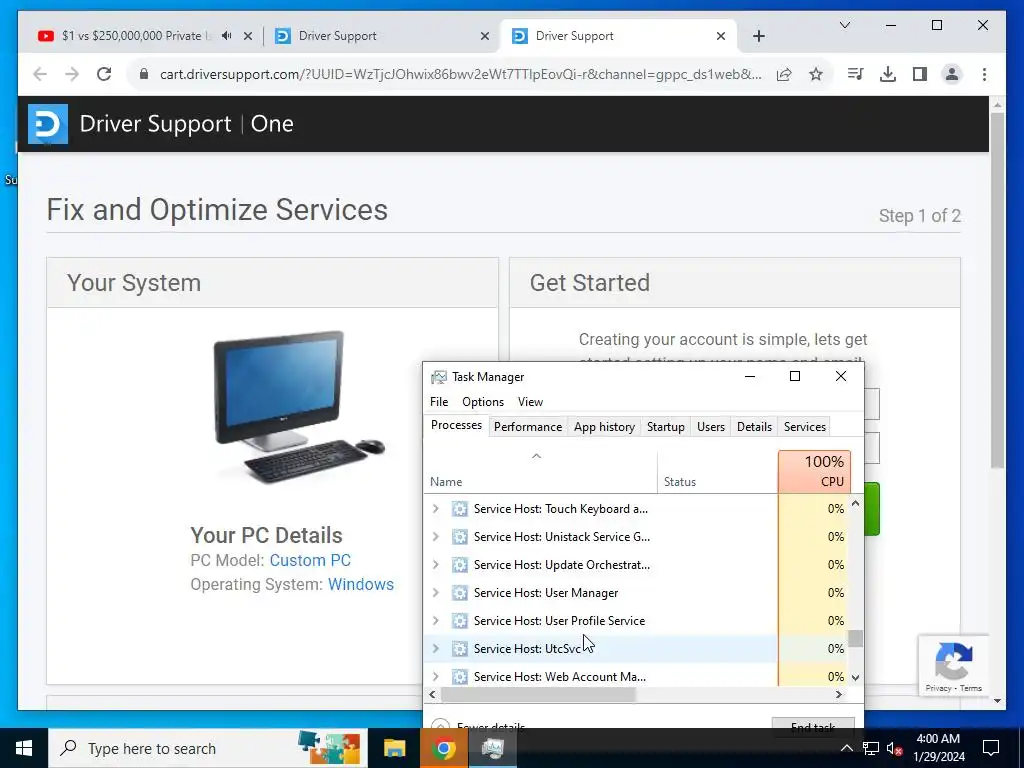Image resolution: width=1024 pixels, height=768 pixels.
Task: Open File Explorer from taskbar
Action: click(394, 748)
